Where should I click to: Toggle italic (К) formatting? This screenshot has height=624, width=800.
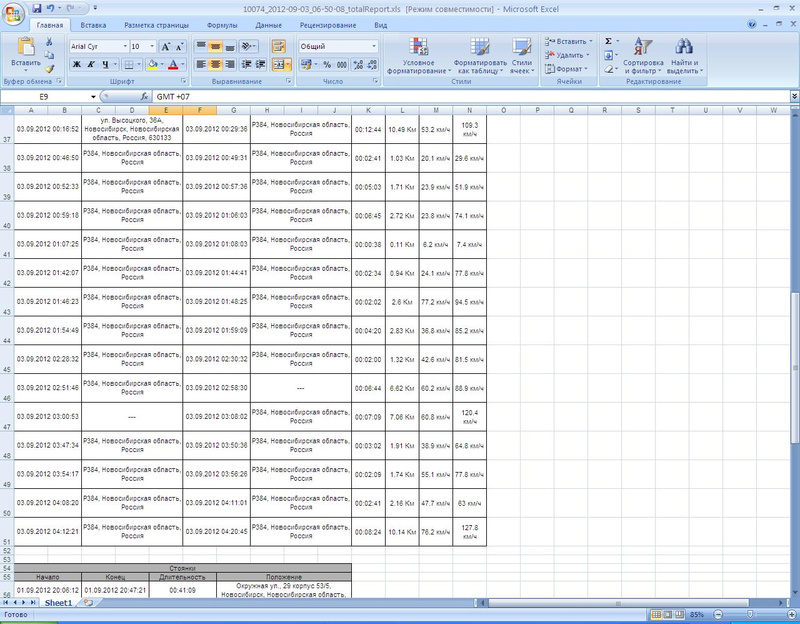coord(90,64)
